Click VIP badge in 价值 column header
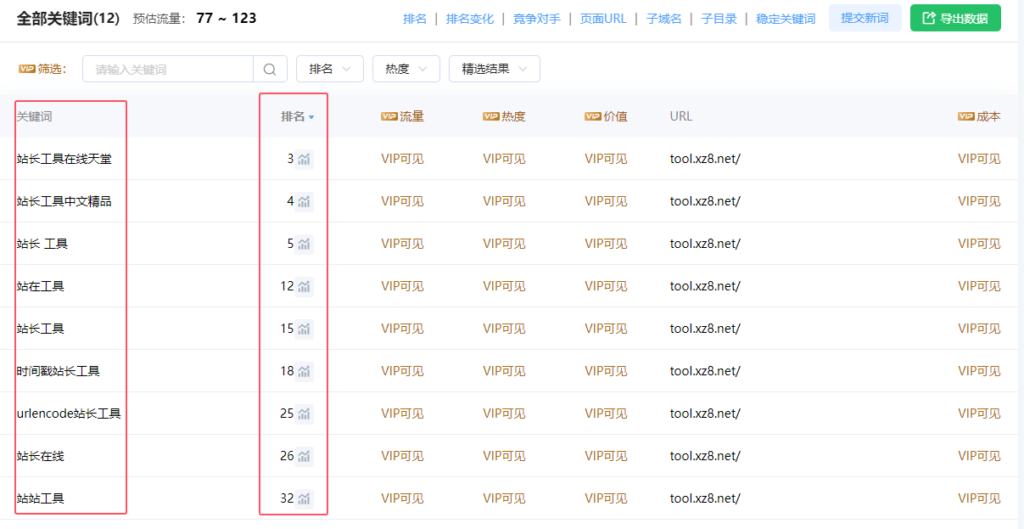The width and height of the screenshot is (1024, 529). [x=593, y=116]
